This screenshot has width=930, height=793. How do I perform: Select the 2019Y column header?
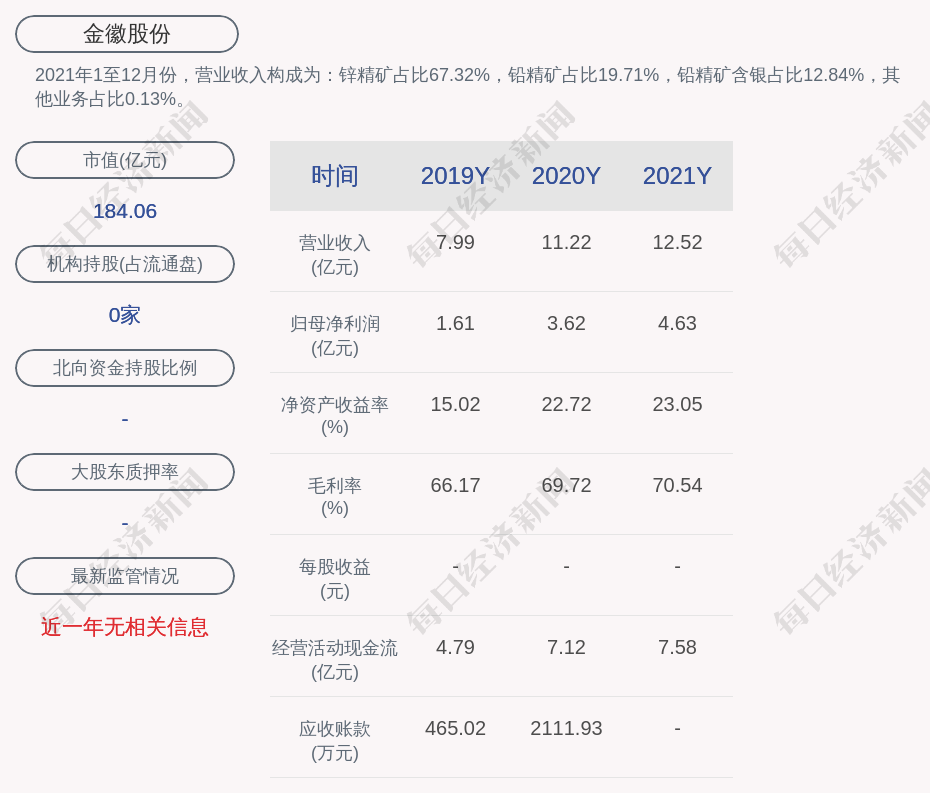coord(455,176)
